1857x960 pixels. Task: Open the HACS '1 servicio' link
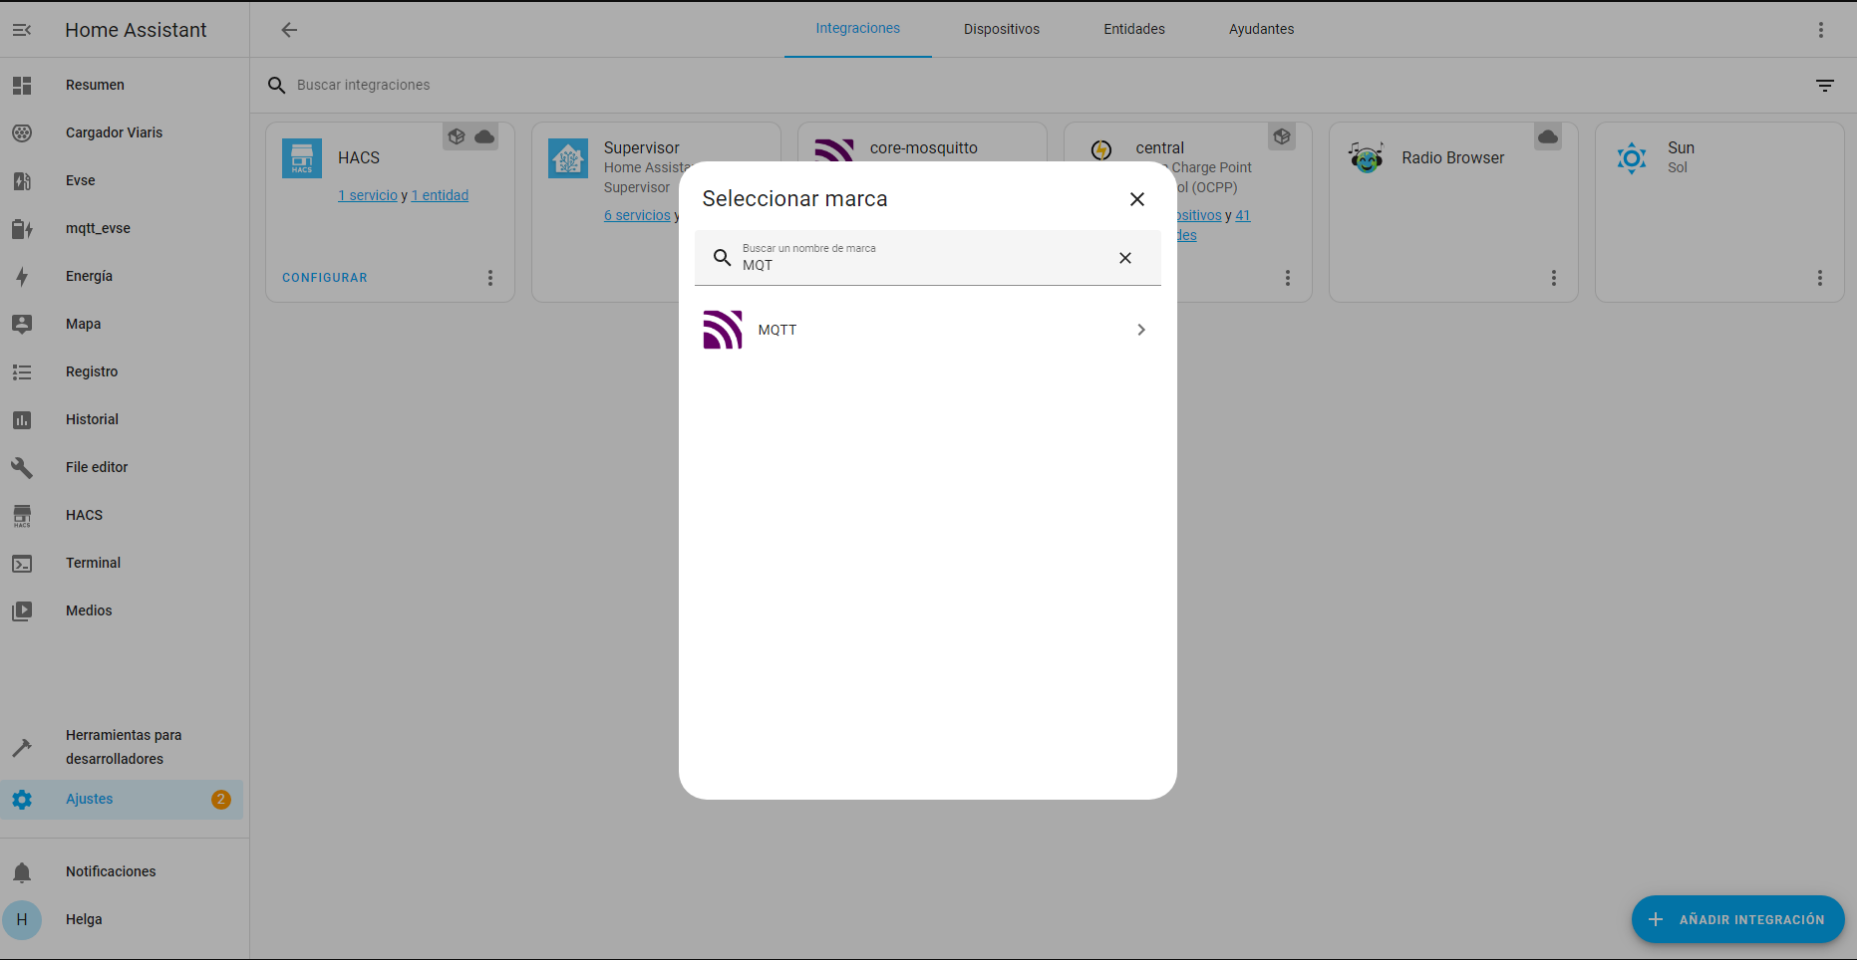click(368, 195)
